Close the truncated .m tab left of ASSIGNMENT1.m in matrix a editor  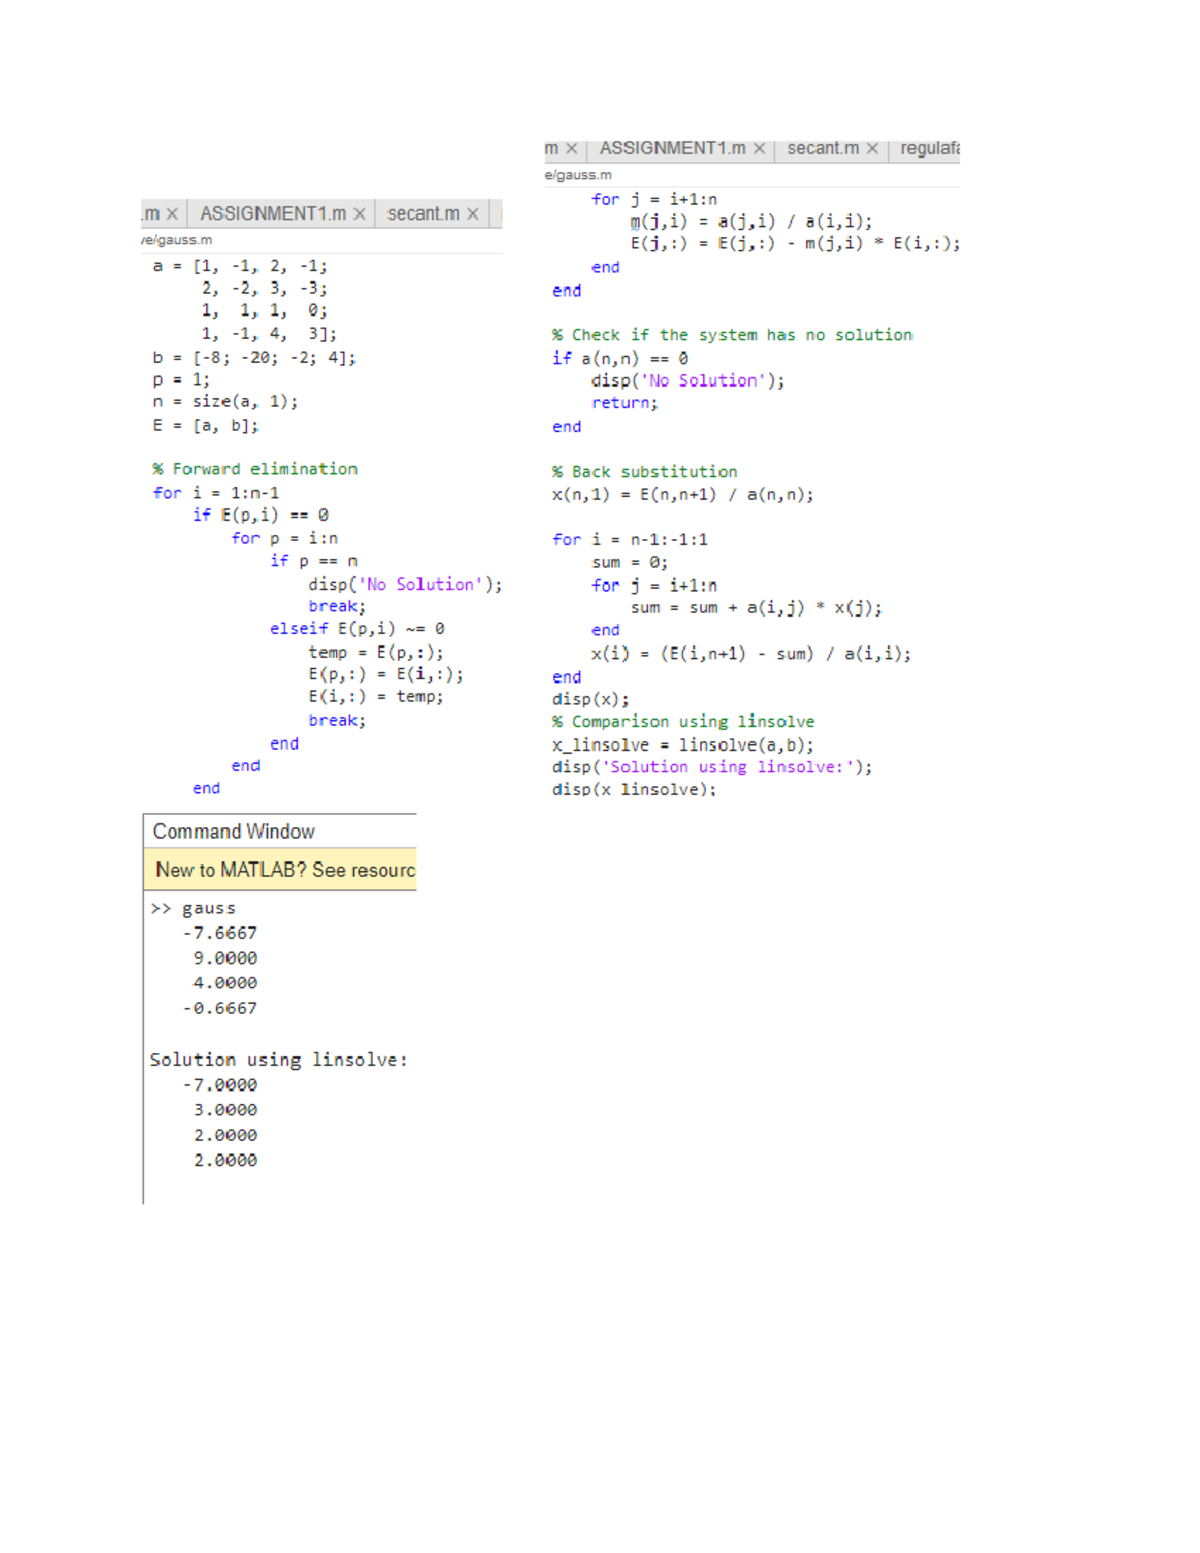click(172, 214)
